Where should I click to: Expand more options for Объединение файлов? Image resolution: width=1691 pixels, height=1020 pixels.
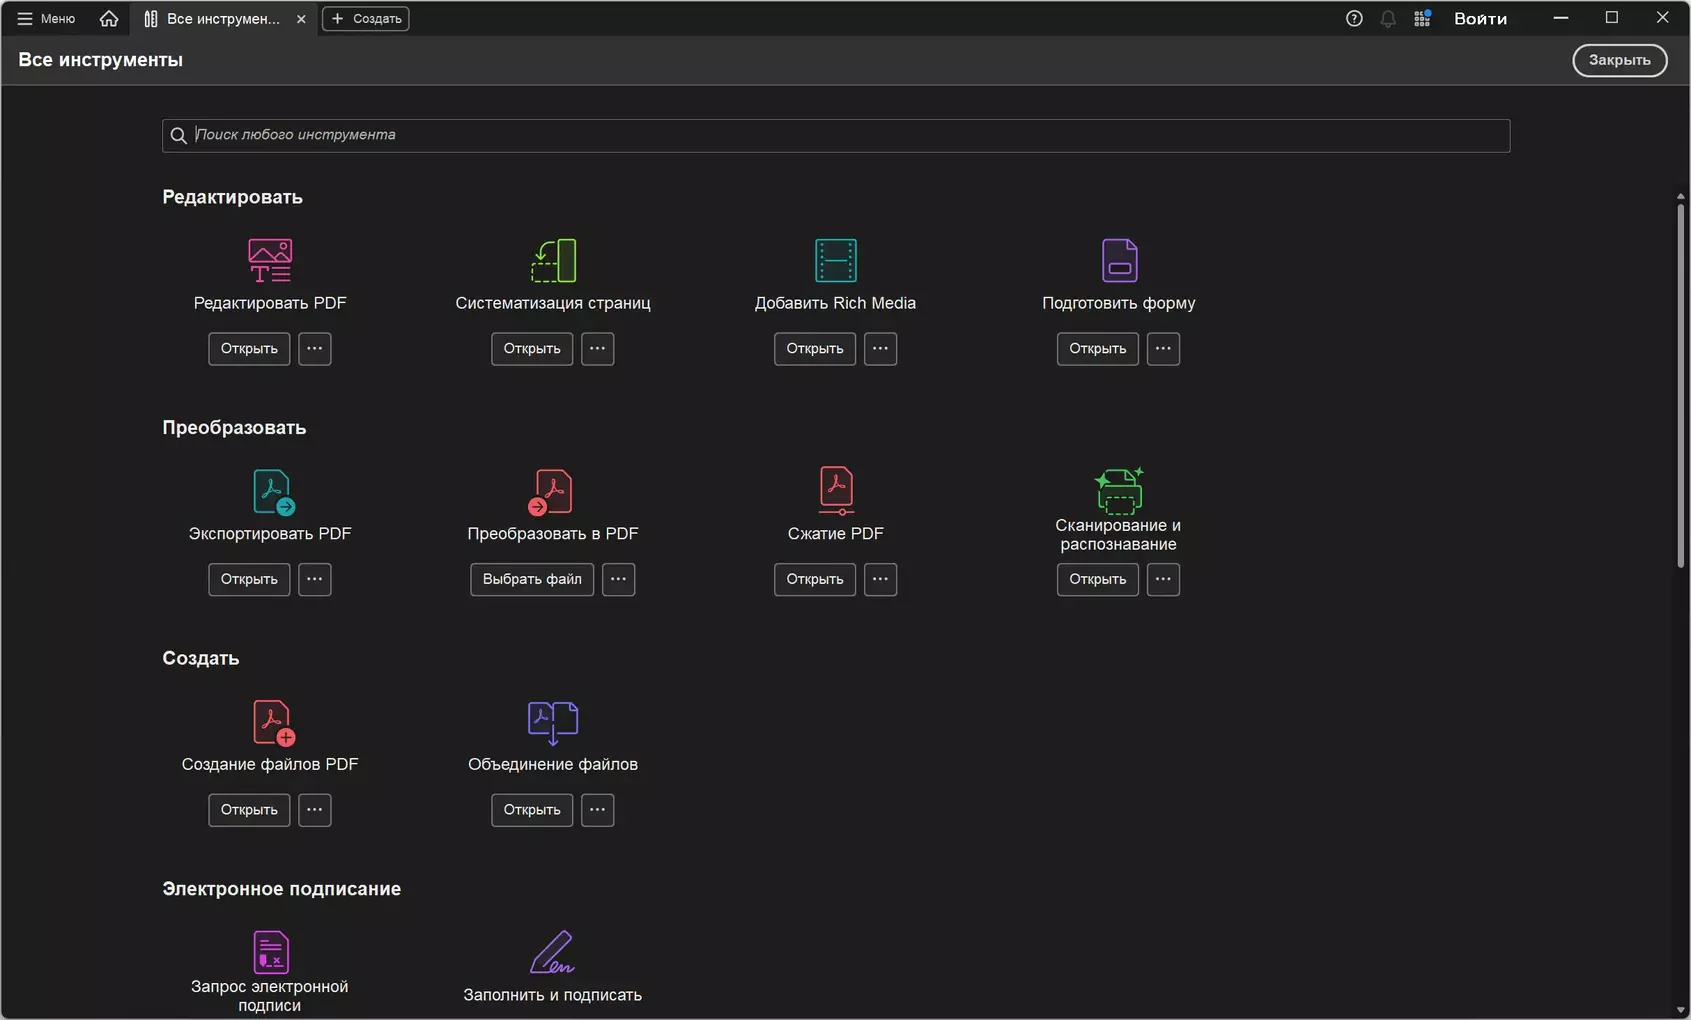pos(597,810)
